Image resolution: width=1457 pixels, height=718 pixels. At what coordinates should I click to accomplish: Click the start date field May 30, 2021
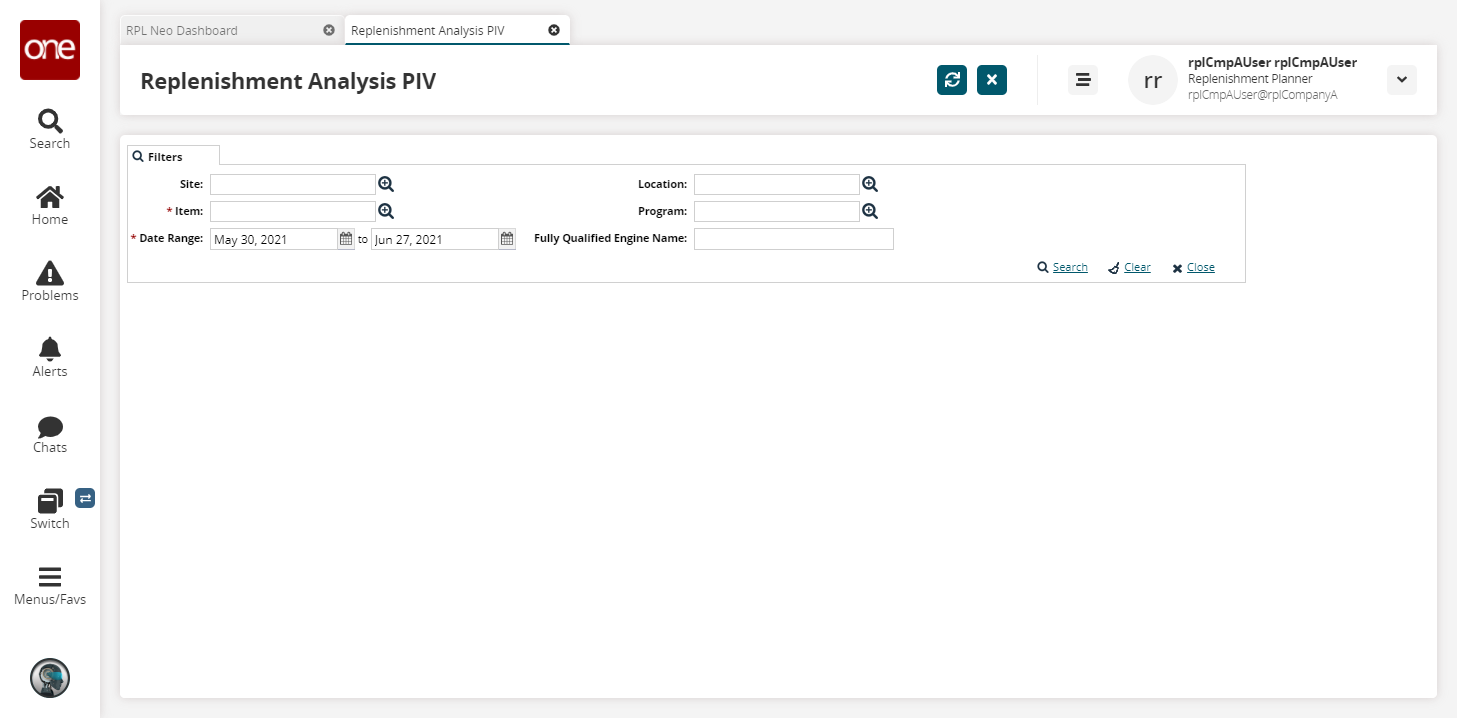274,239
